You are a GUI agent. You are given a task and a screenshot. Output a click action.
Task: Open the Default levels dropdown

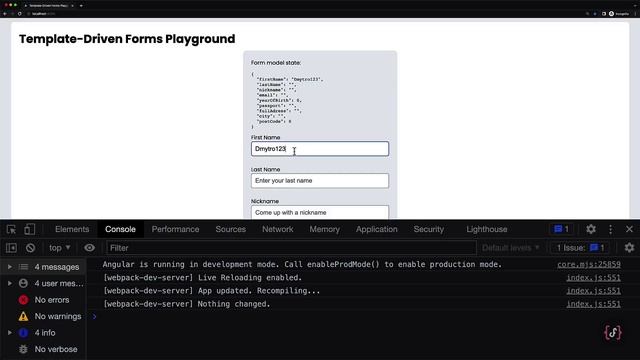tap(511, 248)
